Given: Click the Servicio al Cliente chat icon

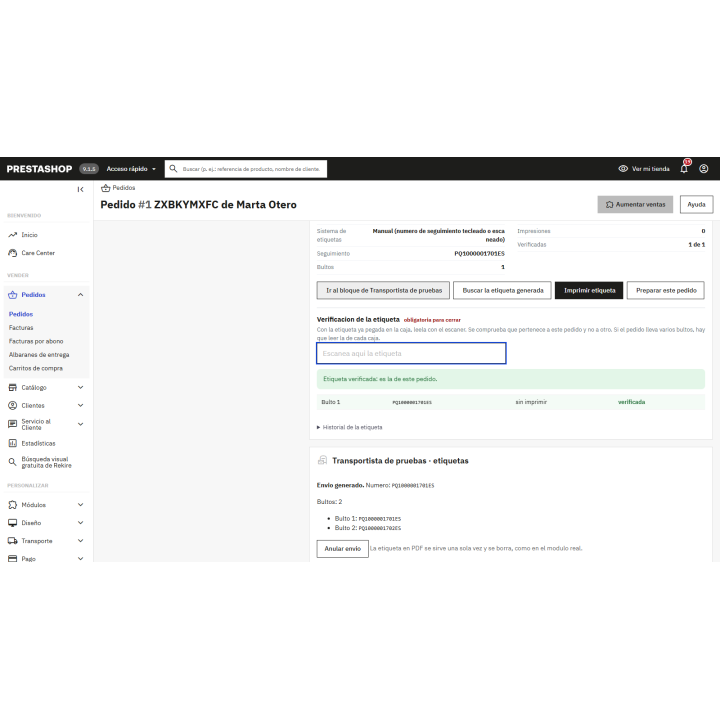Looking at the screenshot, I should click(12, 424).
